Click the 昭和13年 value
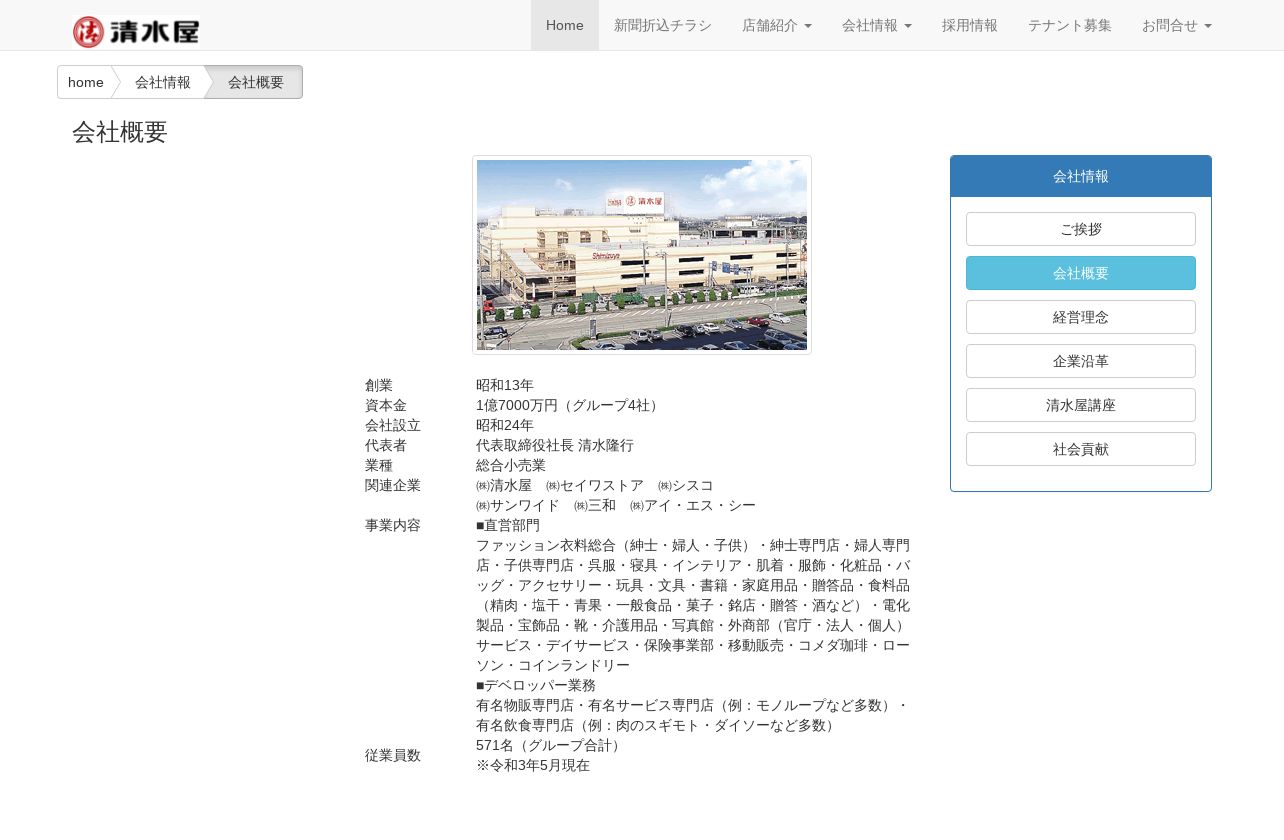This screenshot has height=840, width=1284. 505,385
